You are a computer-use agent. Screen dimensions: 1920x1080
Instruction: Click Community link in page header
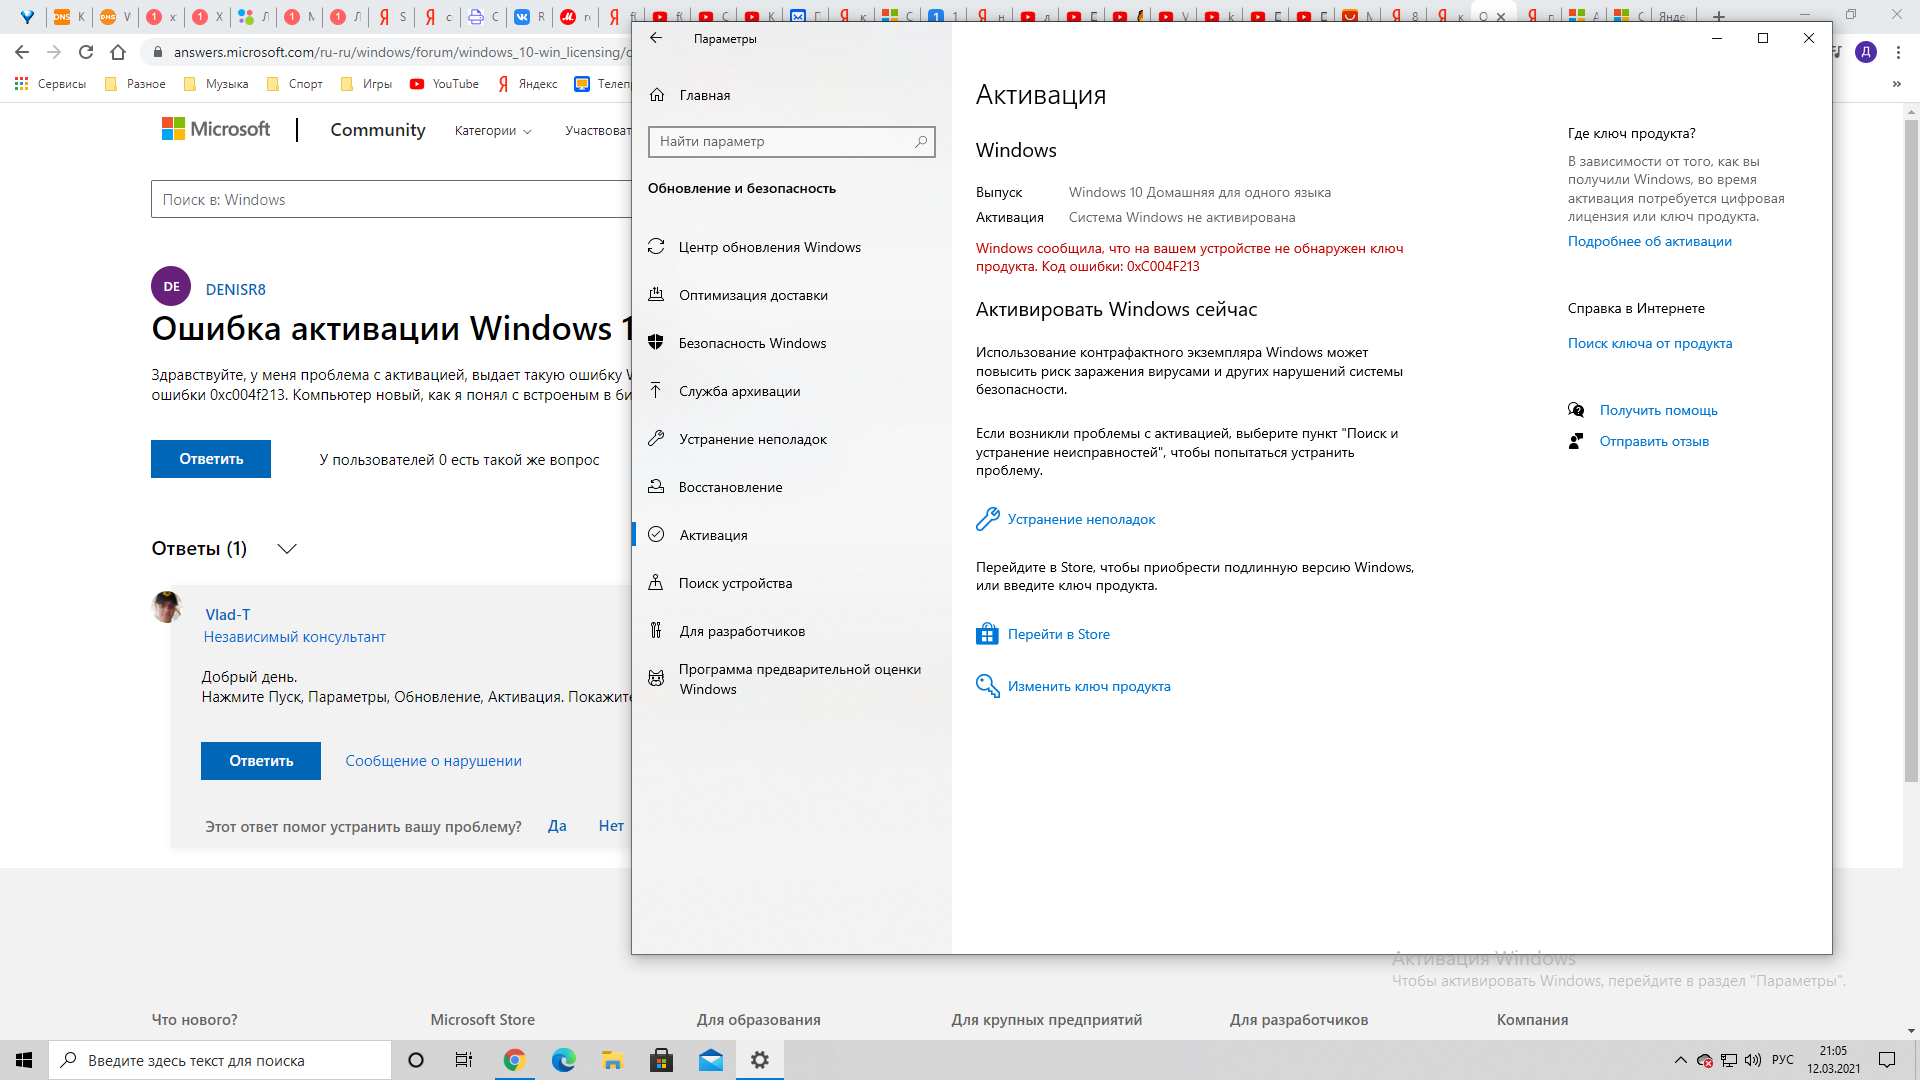(x=377, y=130)
